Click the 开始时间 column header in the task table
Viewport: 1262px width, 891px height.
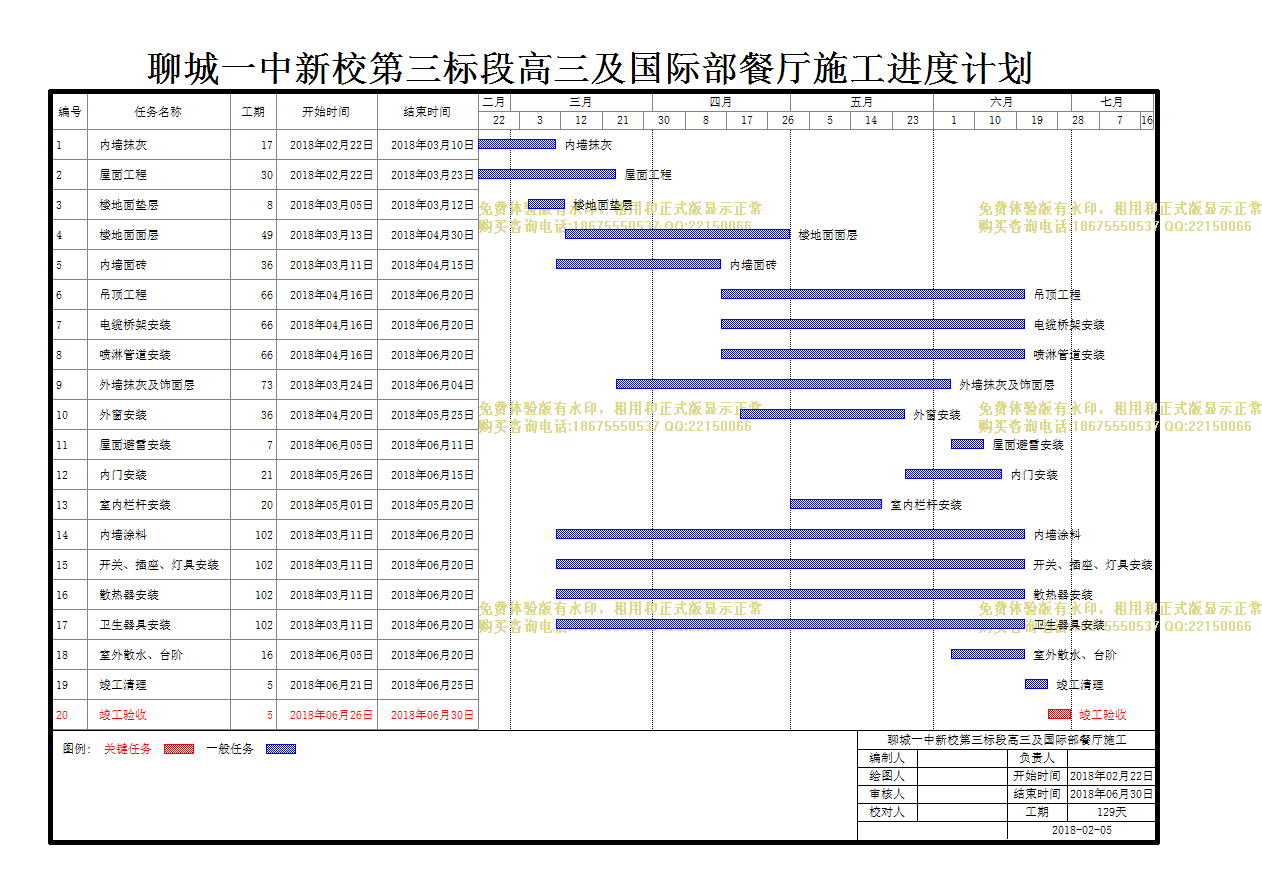[x=327, y=112]
